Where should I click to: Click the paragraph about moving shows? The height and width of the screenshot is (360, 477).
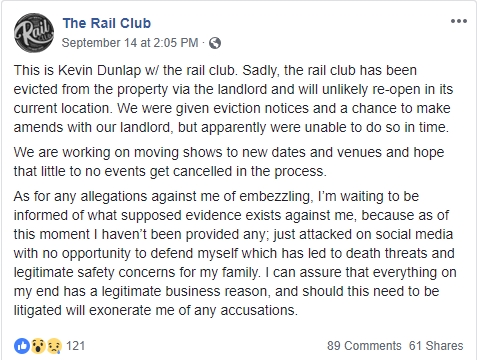[229, 162]
